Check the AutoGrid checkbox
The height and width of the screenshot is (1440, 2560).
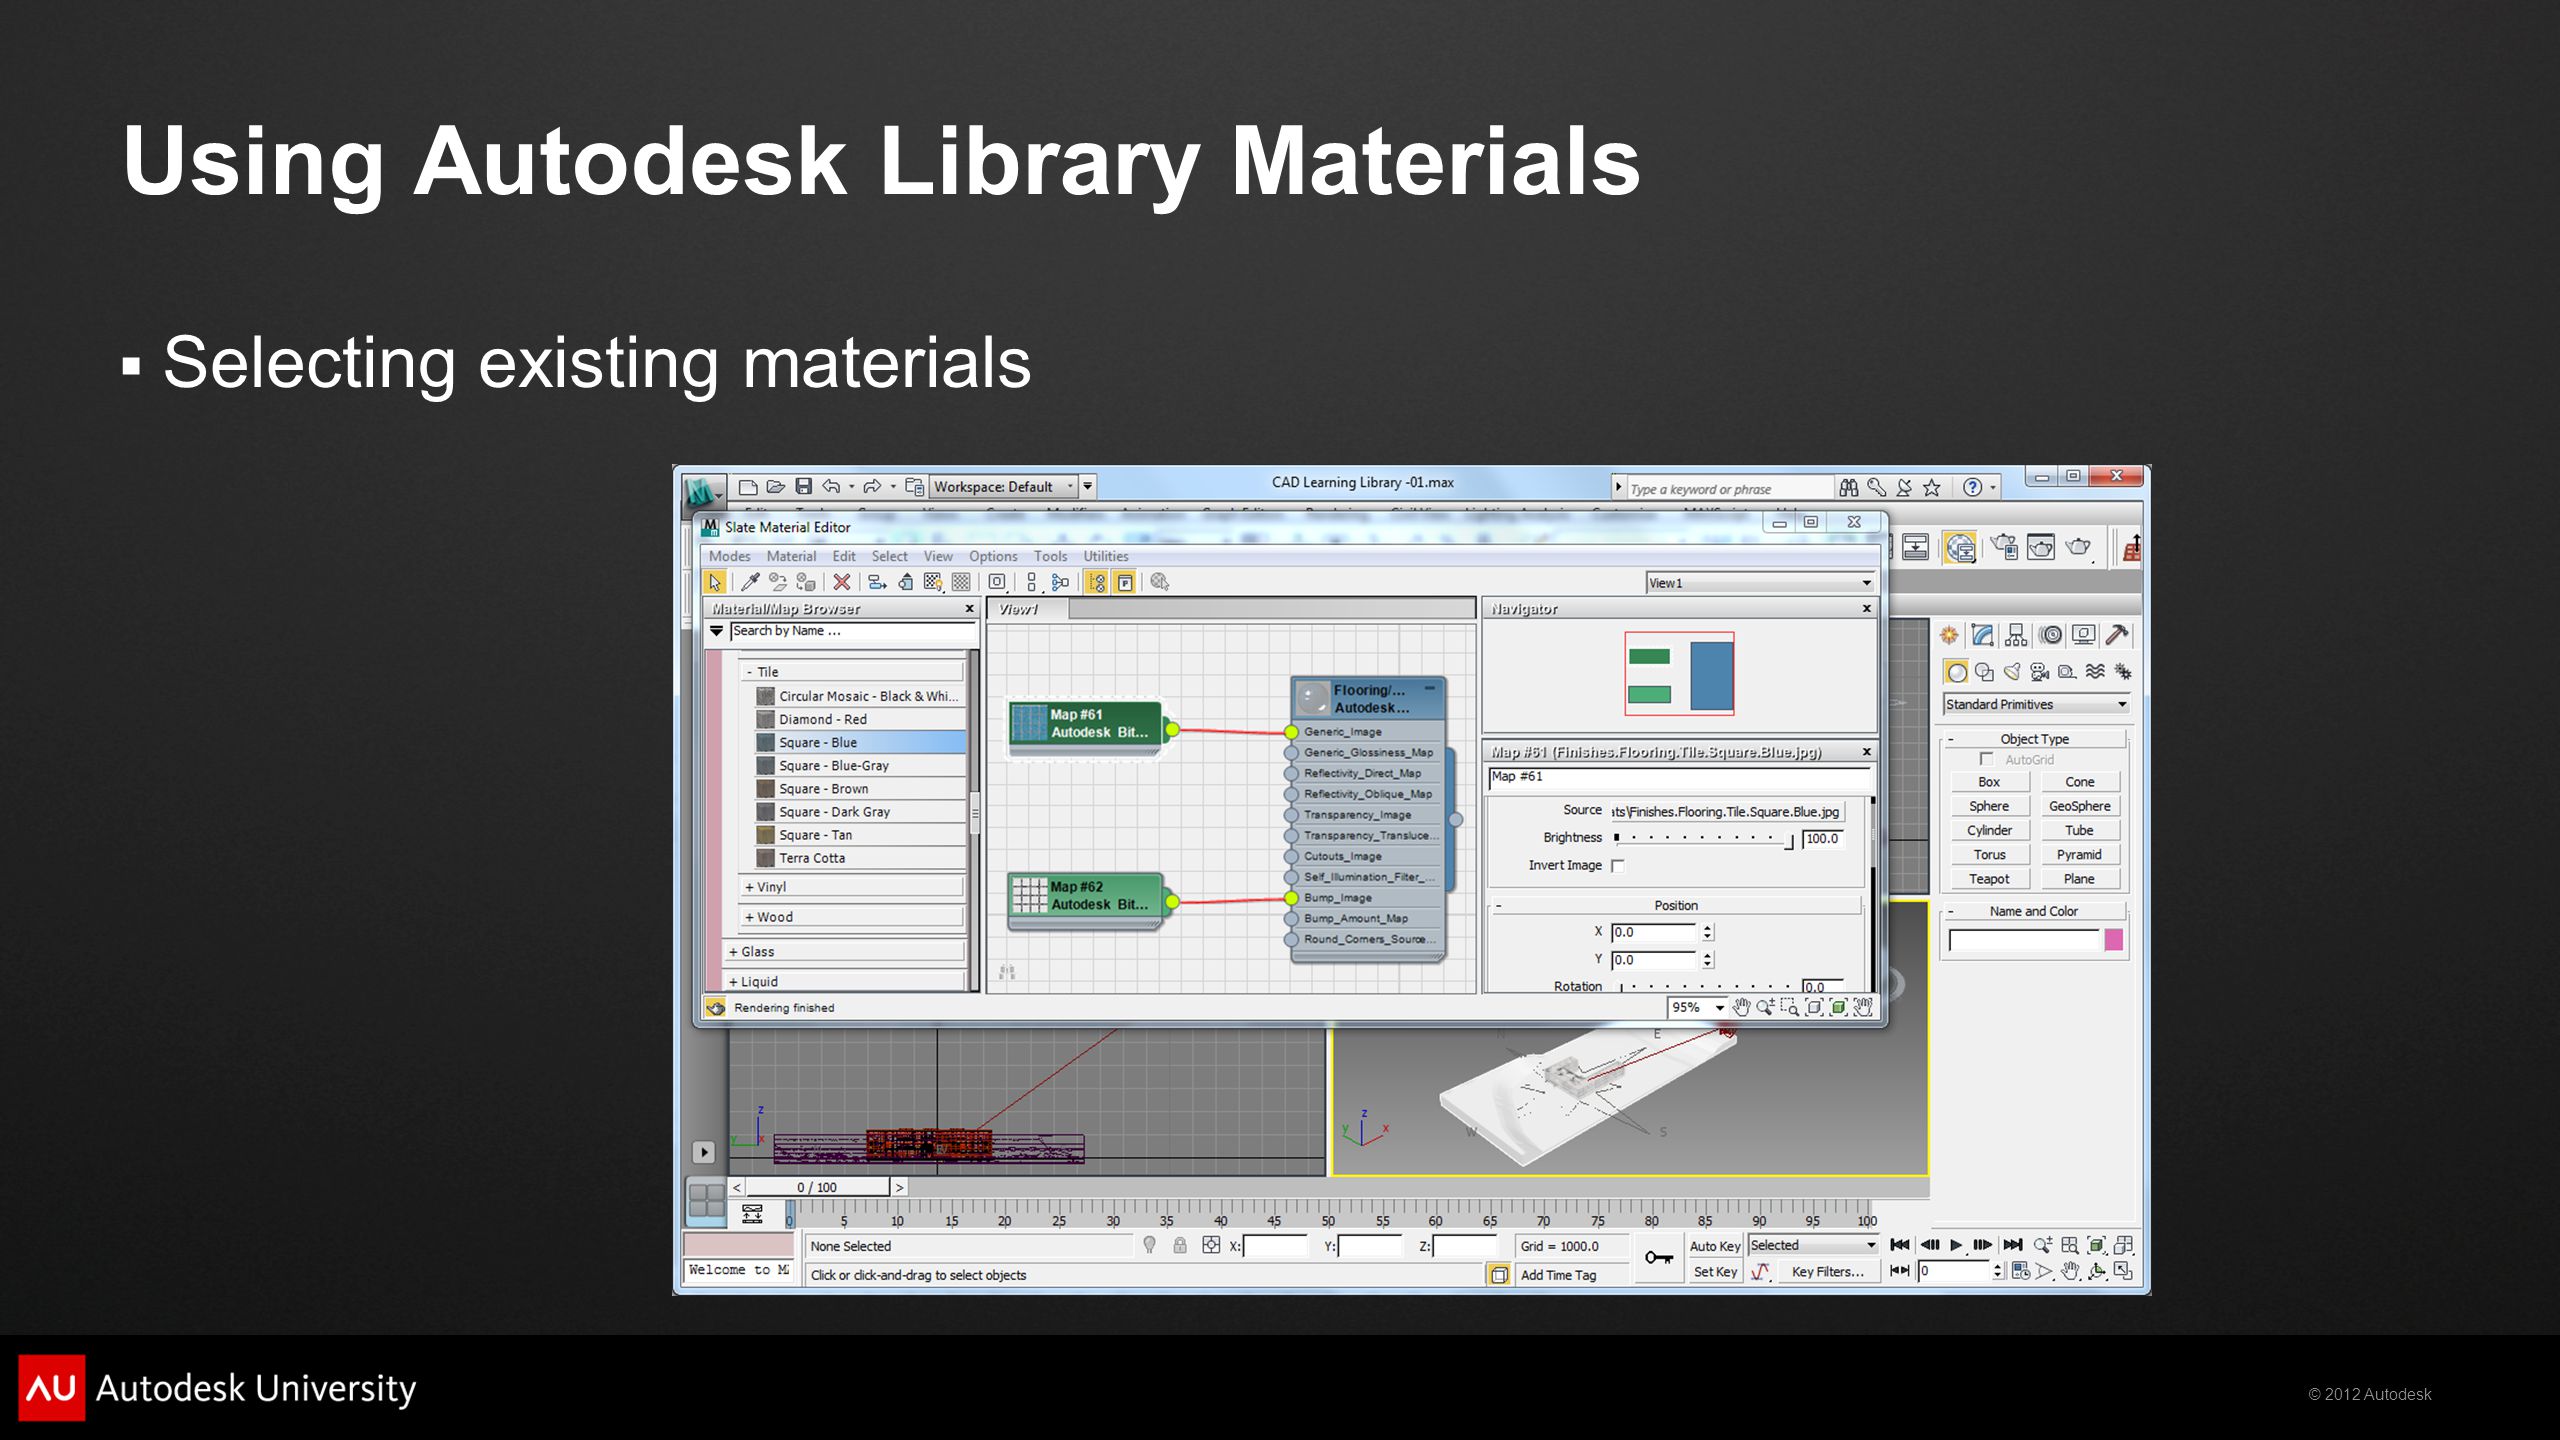click(x=1986, y=759)
